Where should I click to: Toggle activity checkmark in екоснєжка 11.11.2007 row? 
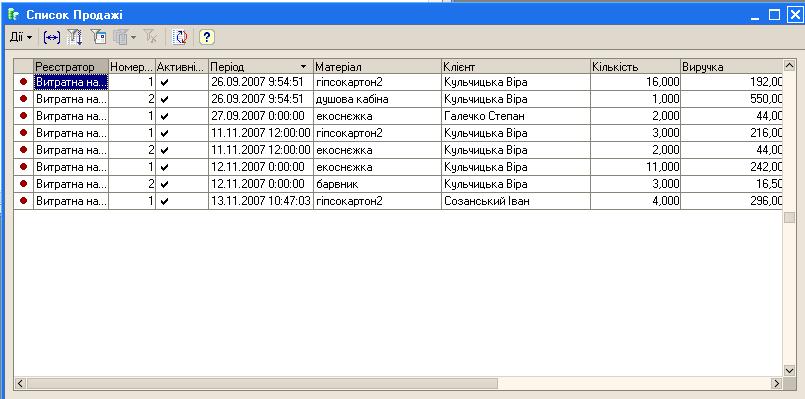tap(164, 150)
